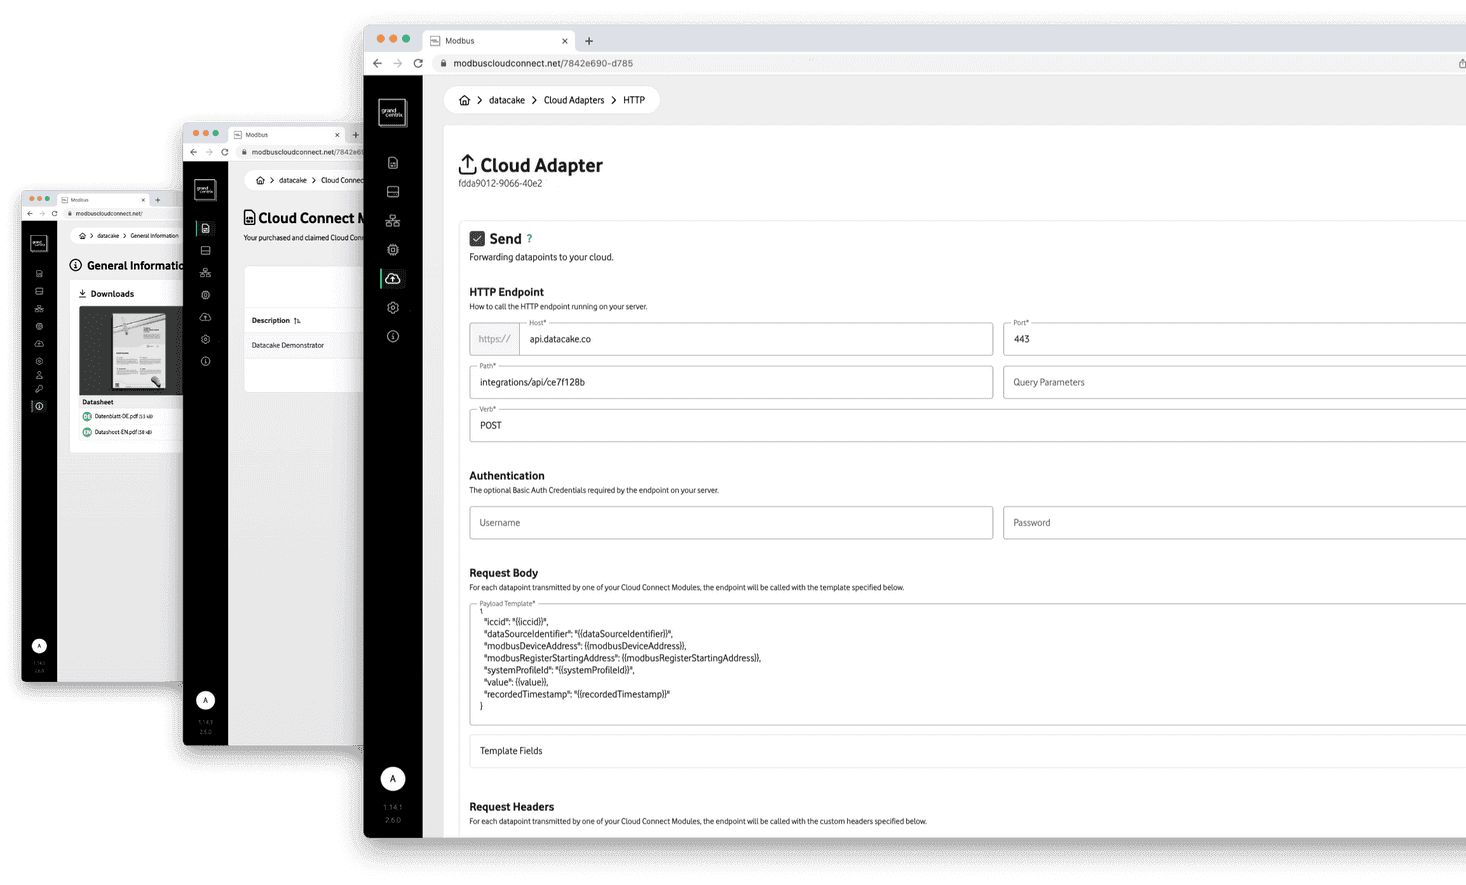Go back in the middle browser window
This screenshot has height=885, width=1466.
[194, 152]
